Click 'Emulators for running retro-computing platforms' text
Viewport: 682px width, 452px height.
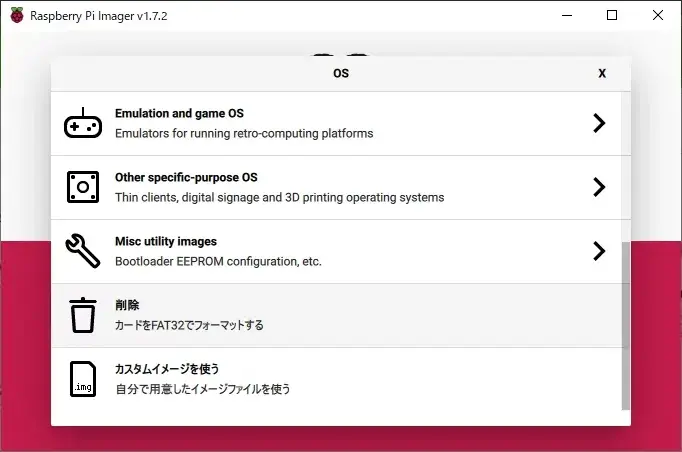pyautogui.click(x=244, y=133)
